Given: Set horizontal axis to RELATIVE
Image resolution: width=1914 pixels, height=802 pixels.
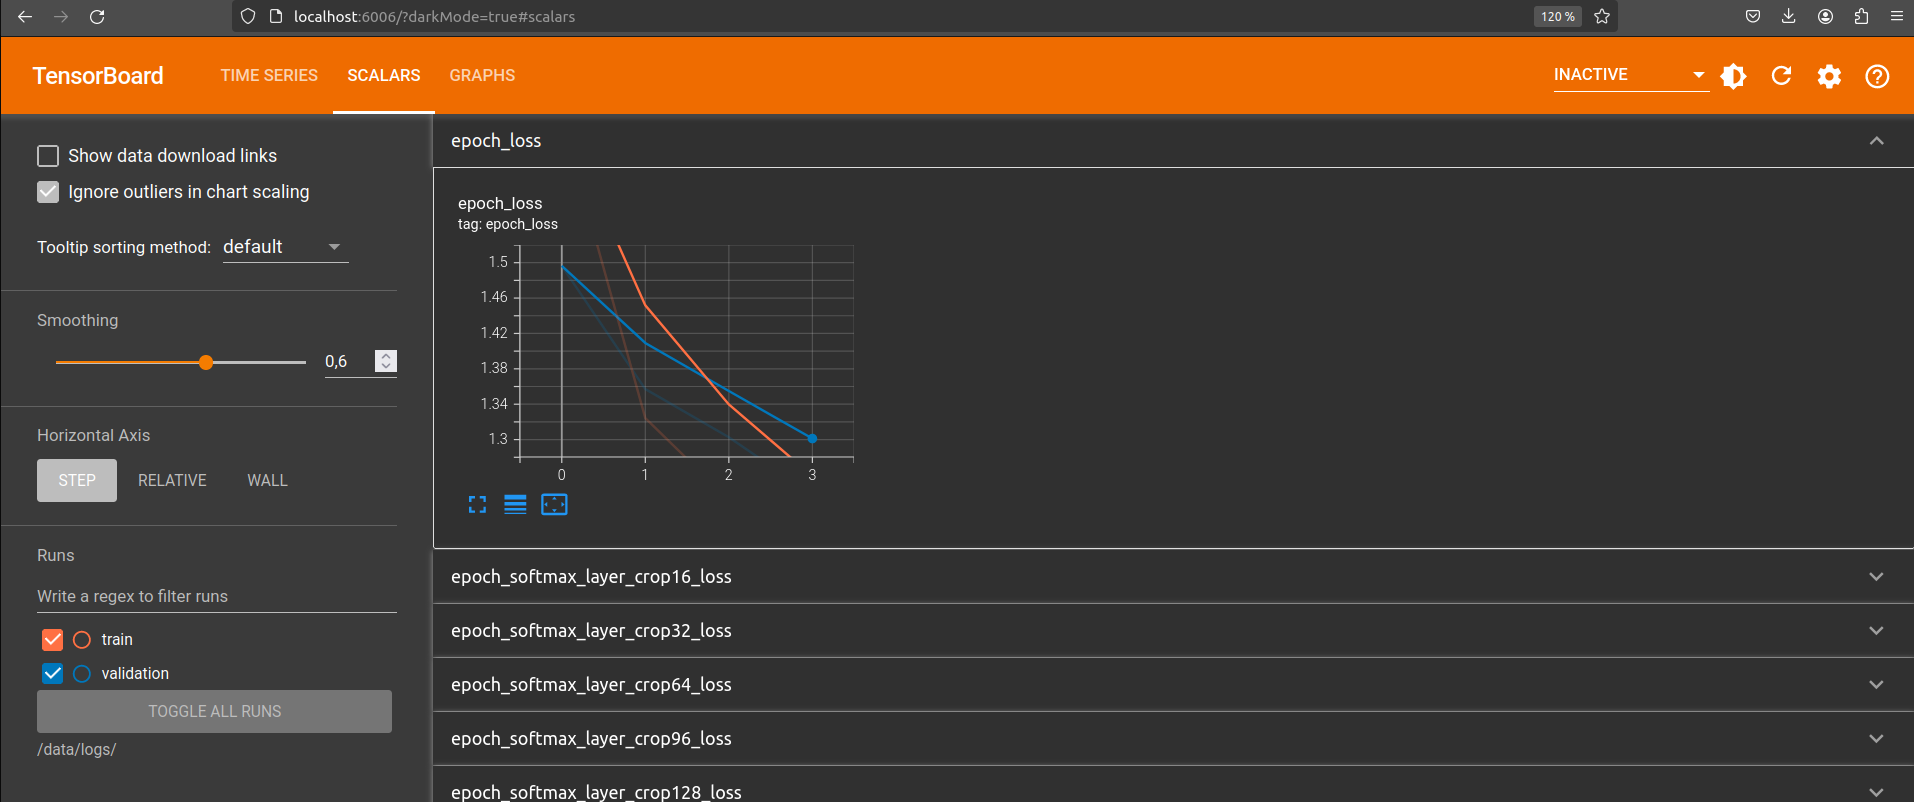Looking at the screenshot, I should [172, 481].
